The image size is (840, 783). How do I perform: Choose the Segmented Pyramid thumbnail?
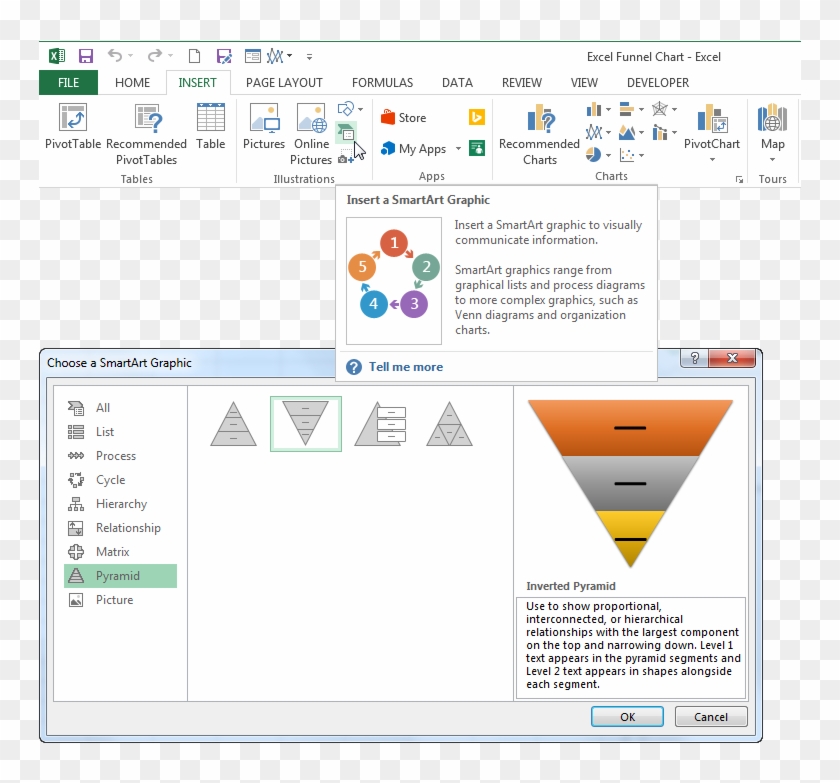pyautogui.click(x=449, y=424)
